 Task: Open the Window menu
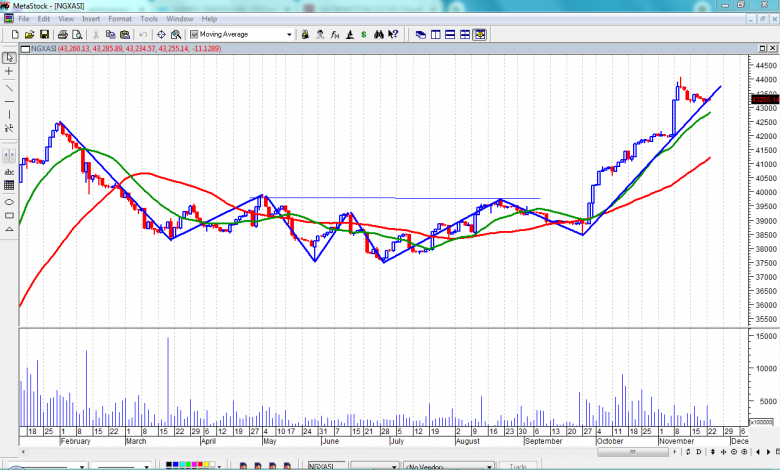180,19
